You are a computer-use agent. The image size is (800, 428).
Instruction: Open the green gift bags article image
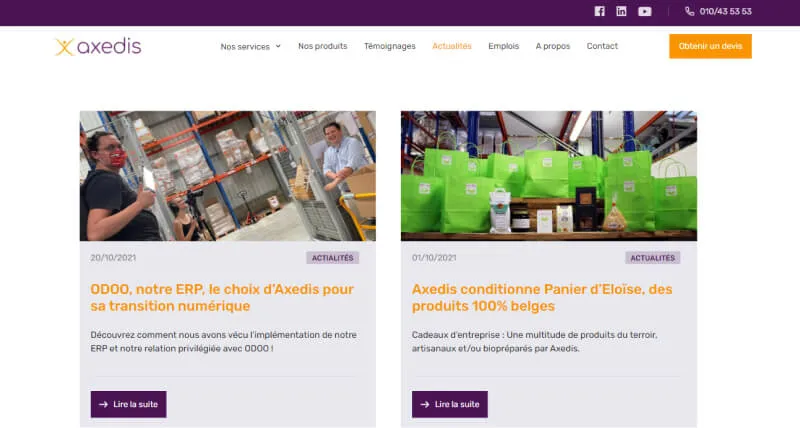click(x=549, y=176)
